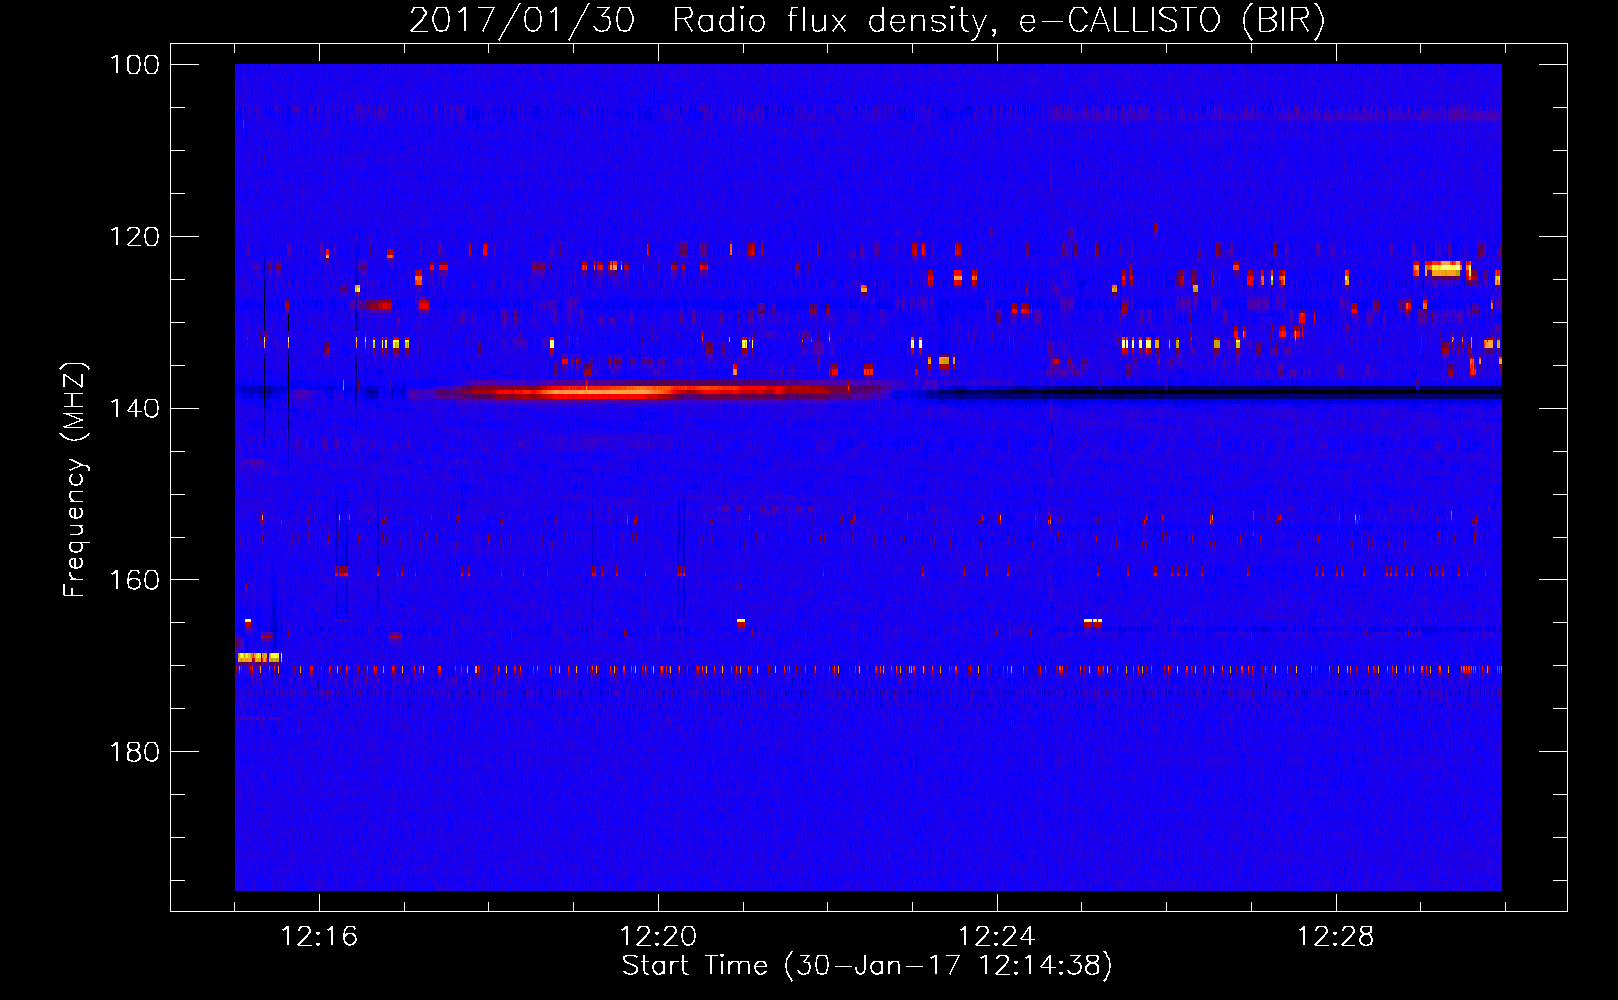Click the yellow burst near 124 MHz at 12:29
1618x1000 pixels.
(1444, 268)
